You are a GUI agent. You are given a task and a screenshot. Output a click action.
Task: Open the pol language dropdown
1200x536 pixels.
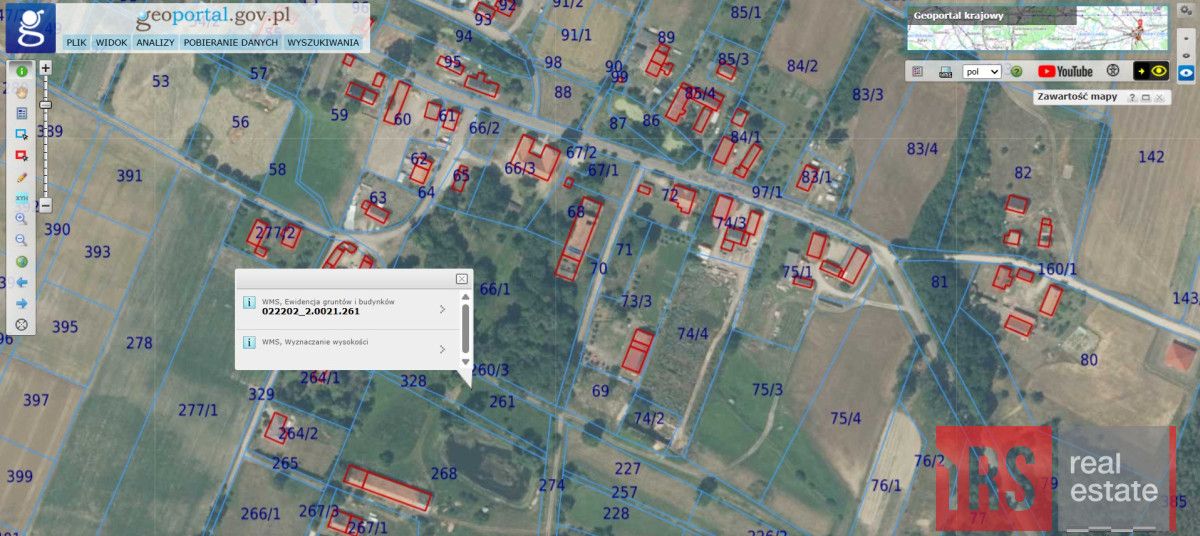[x=981, y=72]
